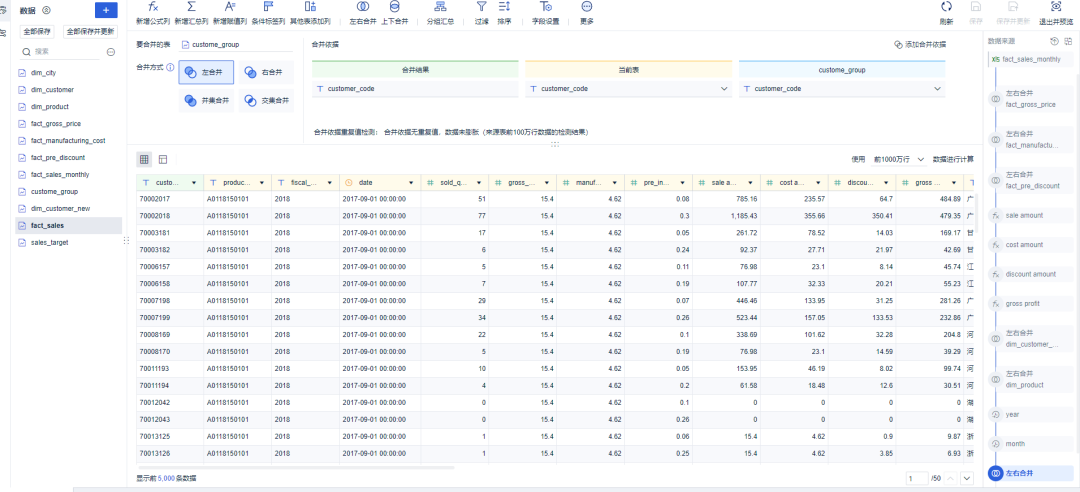Open date column header dropdown arrow
The image size is (1080, 492).
click(x=412, y=183)
